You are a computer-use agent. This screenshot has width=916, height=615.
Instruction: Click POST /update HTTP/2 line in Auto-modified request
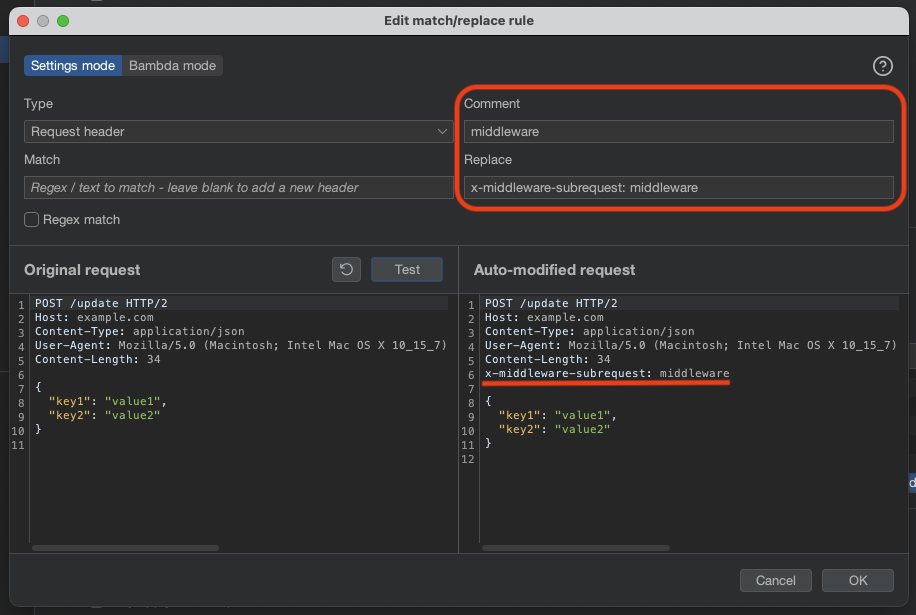551,303
